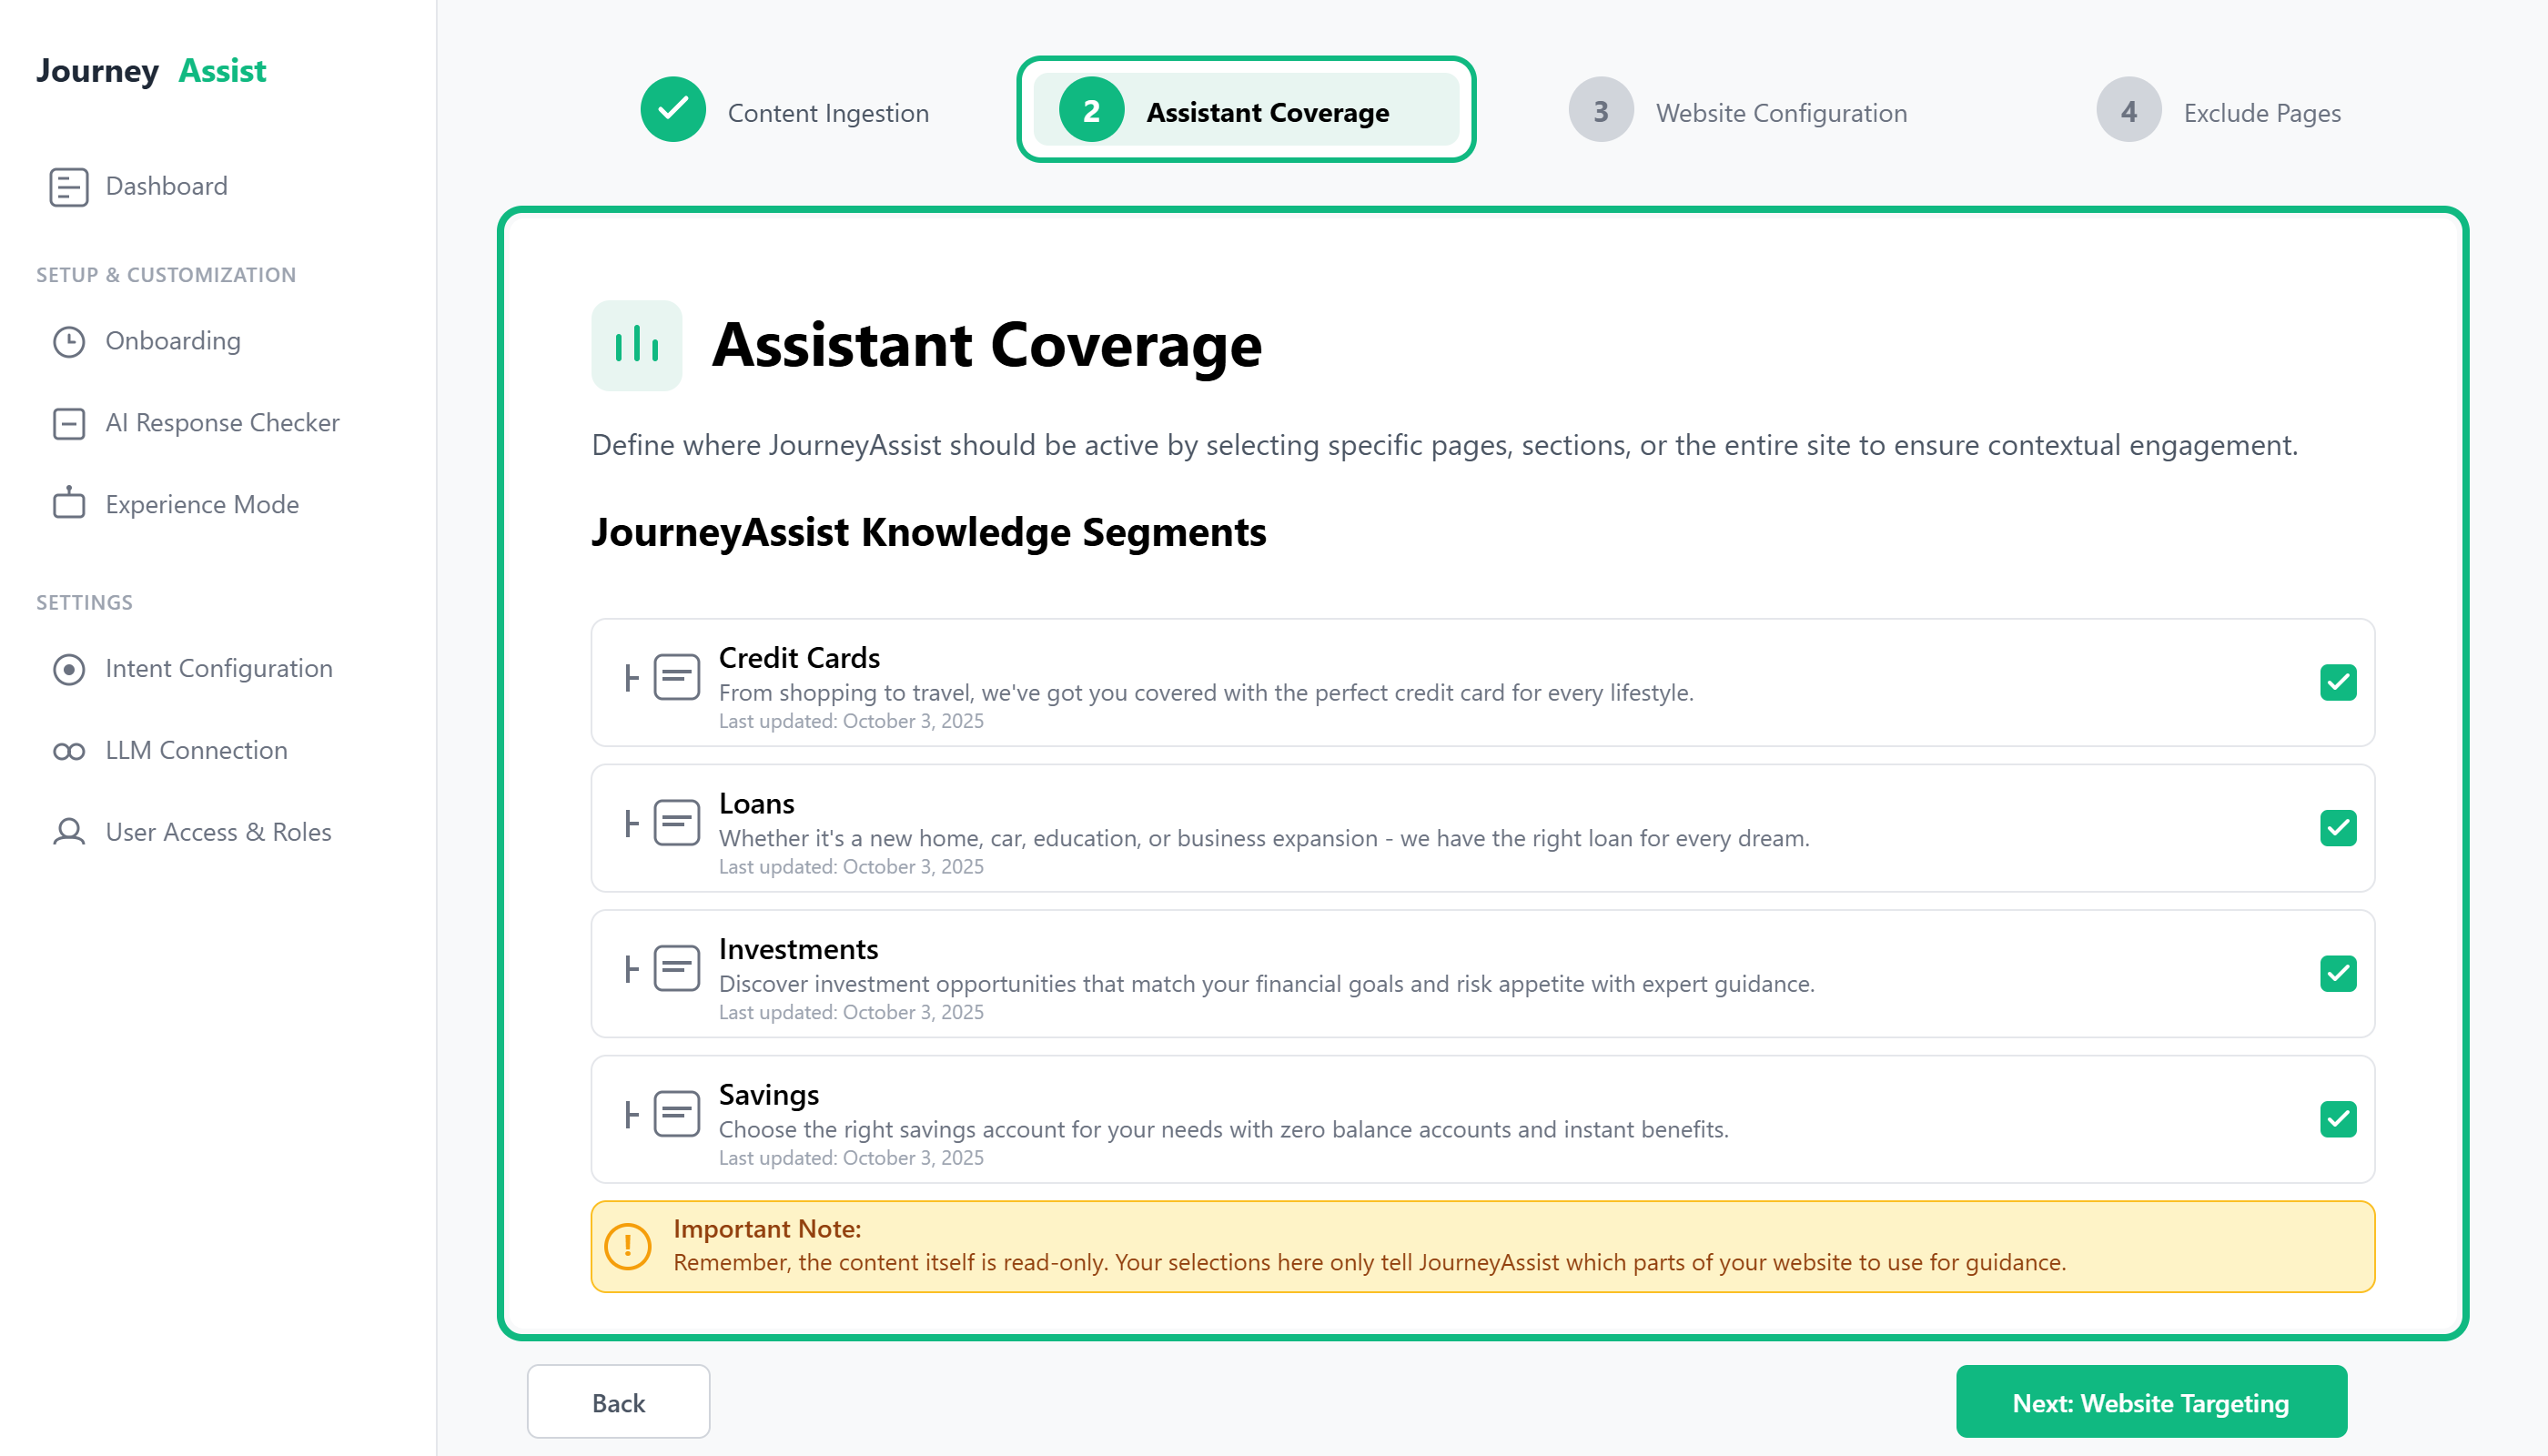Click the Back button
The height and width of the screenshot is (1456, 2548).
click(x=618, y=1402)
